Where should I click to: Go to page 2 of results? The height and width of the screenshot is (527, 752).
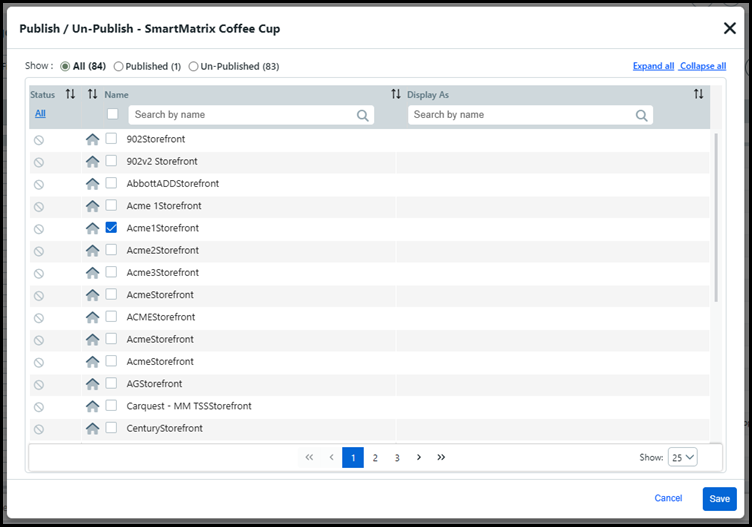click(375, 457)
